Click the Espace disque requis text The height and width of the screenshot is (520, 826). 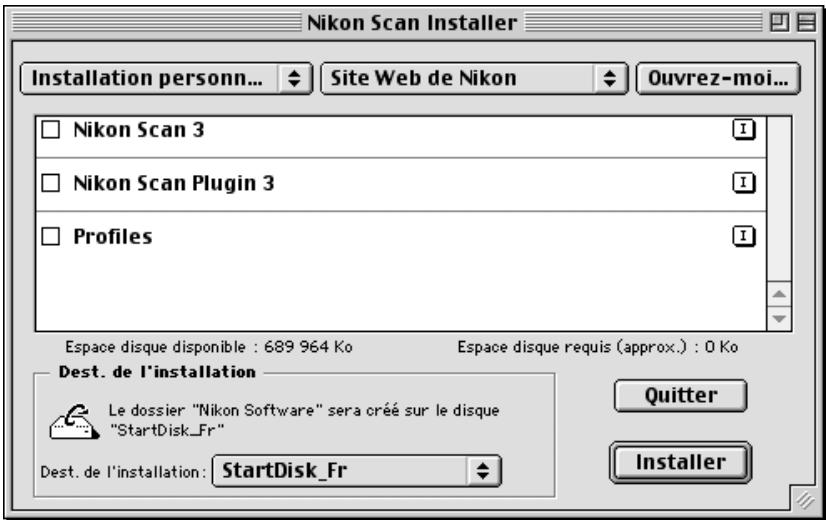[597, 347]
